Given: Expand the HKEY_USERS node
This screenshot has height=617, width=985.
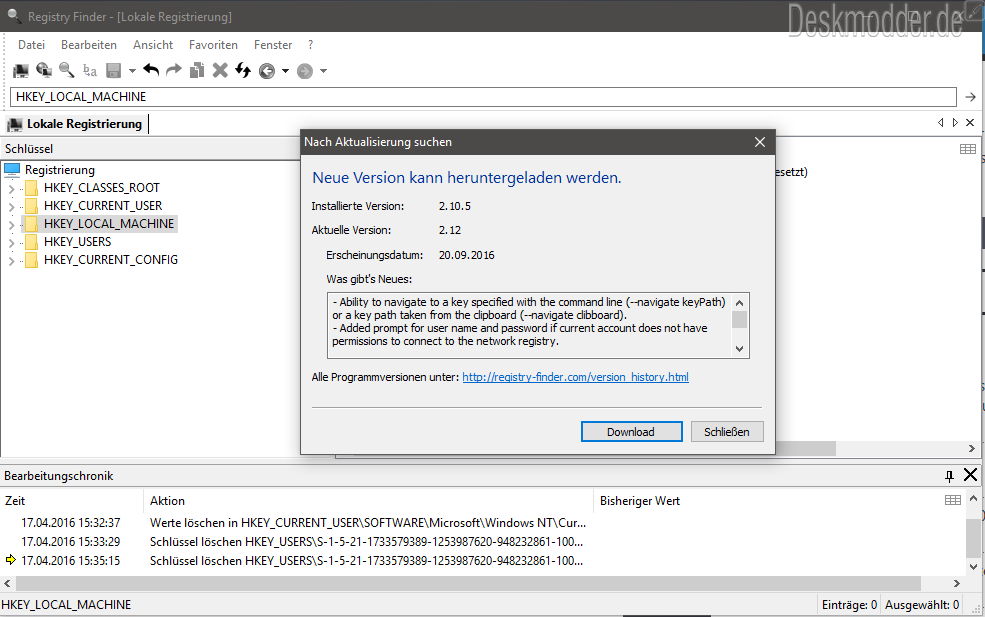Looking at the screenshot, I should [x=11, y=243].
